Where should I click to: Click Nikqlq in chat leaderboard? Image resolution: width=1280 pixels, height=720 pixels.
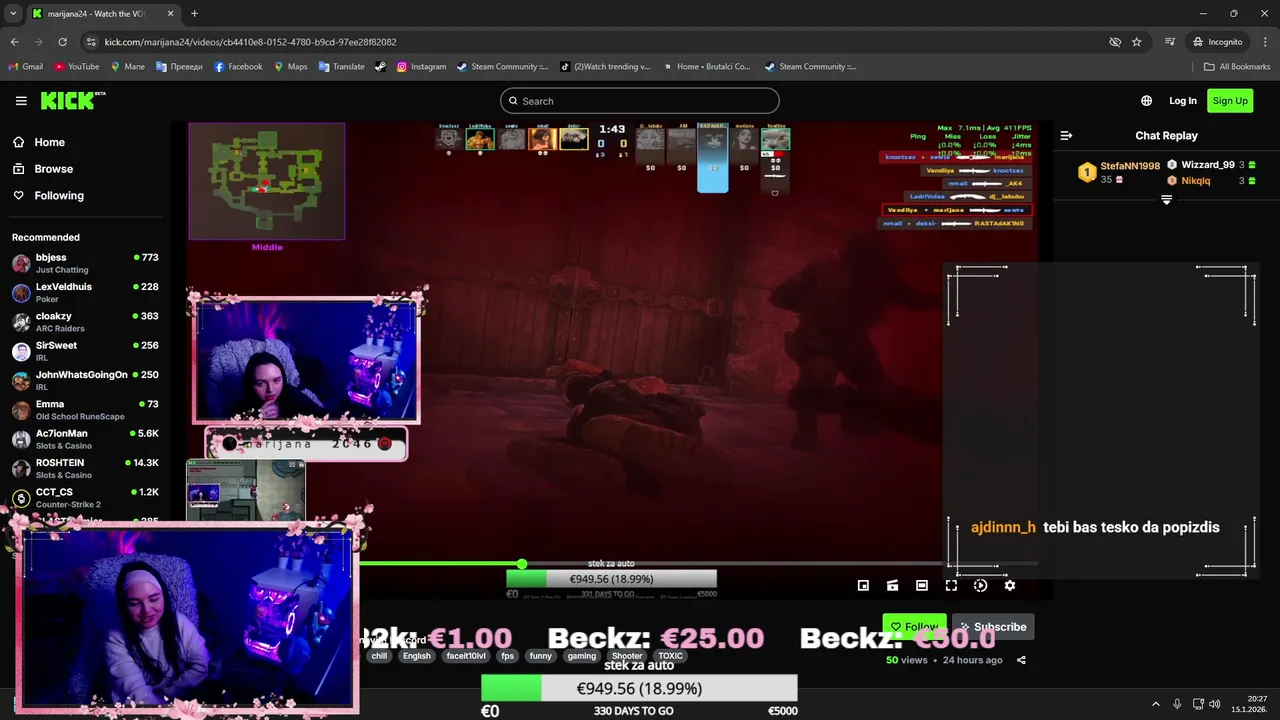point(1196,181)
